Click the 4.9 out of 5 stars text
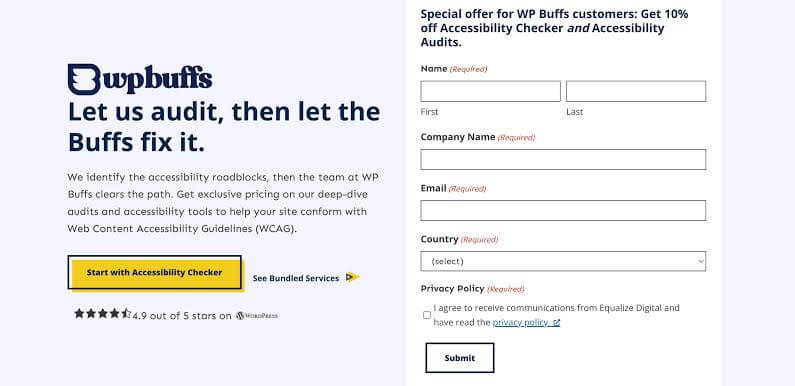The width and height of the screenshot is (795, 386). click(182, 315)
